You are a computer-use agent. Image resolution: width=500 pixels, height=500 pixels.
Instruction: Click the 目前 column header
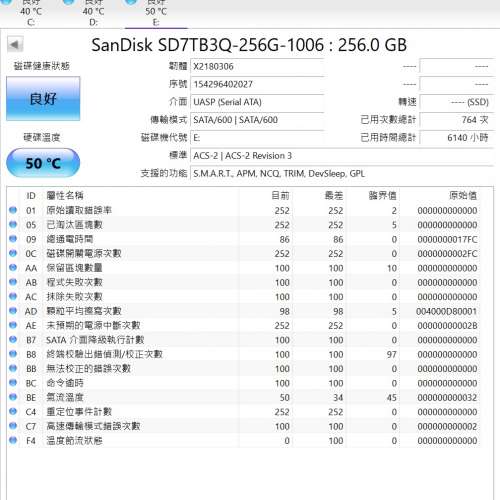coord(280,196)
